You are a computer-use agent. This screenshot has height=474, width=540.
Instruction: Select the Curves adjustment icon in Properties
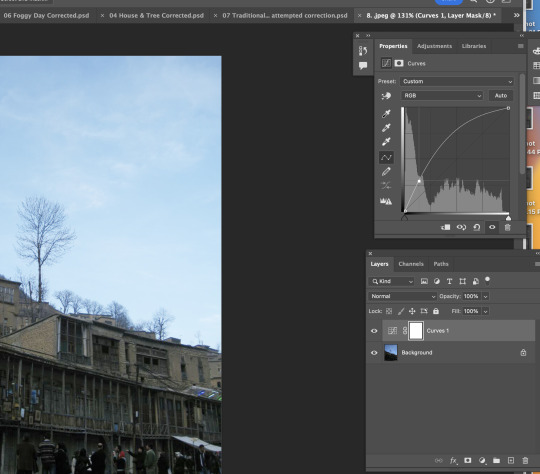click(386, 63)
